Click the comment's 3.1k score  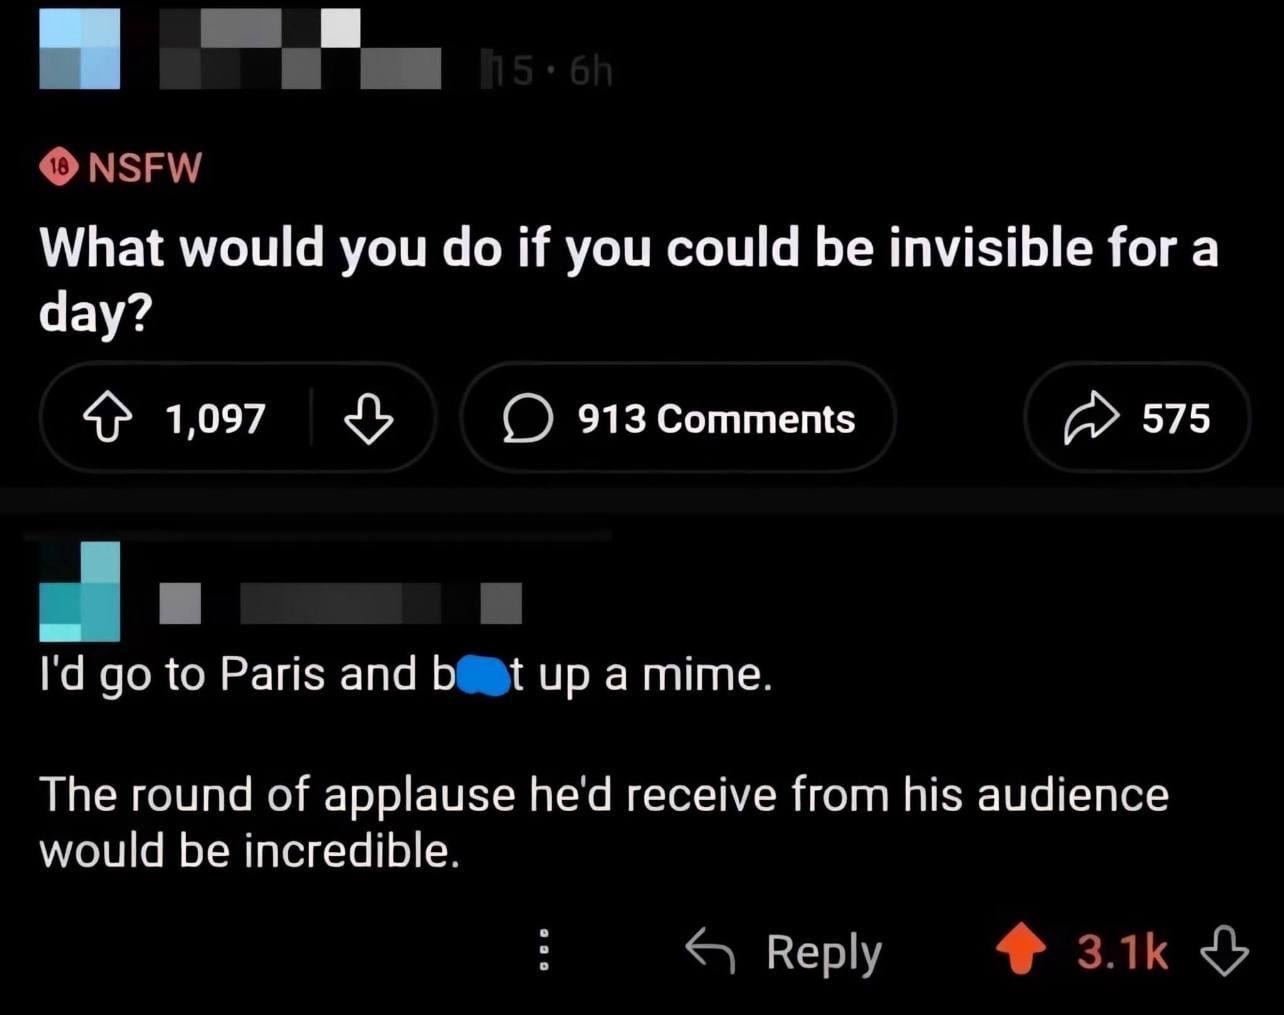coord(1122,951)
